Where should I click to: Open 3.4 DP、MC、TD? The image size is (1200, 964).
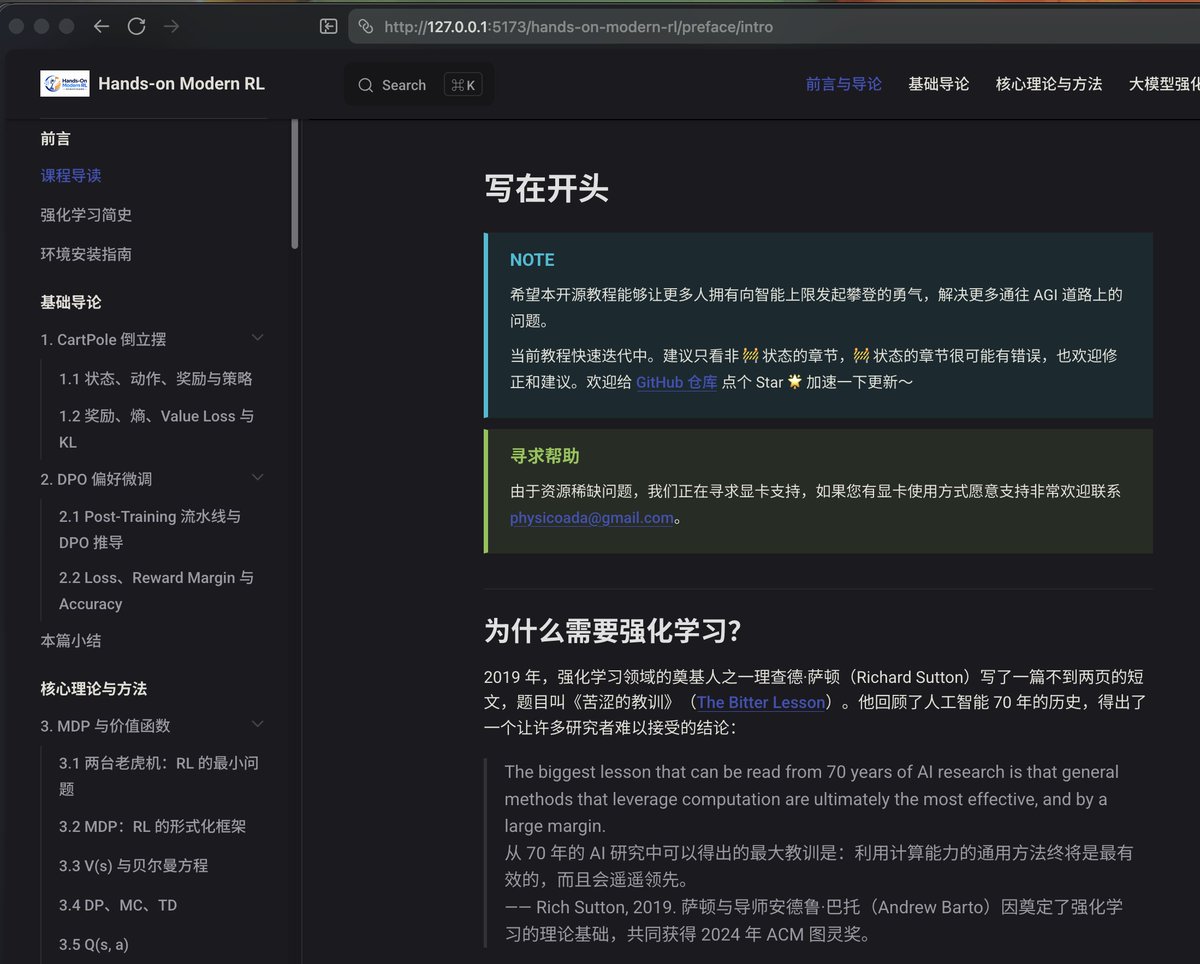118,905
